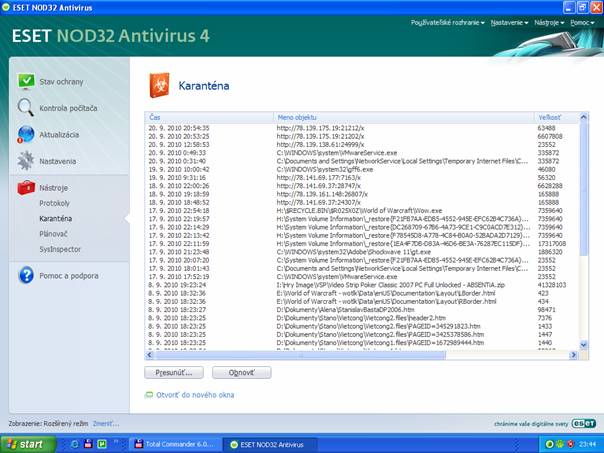Expand the Nástroje dropdown menu in header
604x453 pixels.
[549, 23]
